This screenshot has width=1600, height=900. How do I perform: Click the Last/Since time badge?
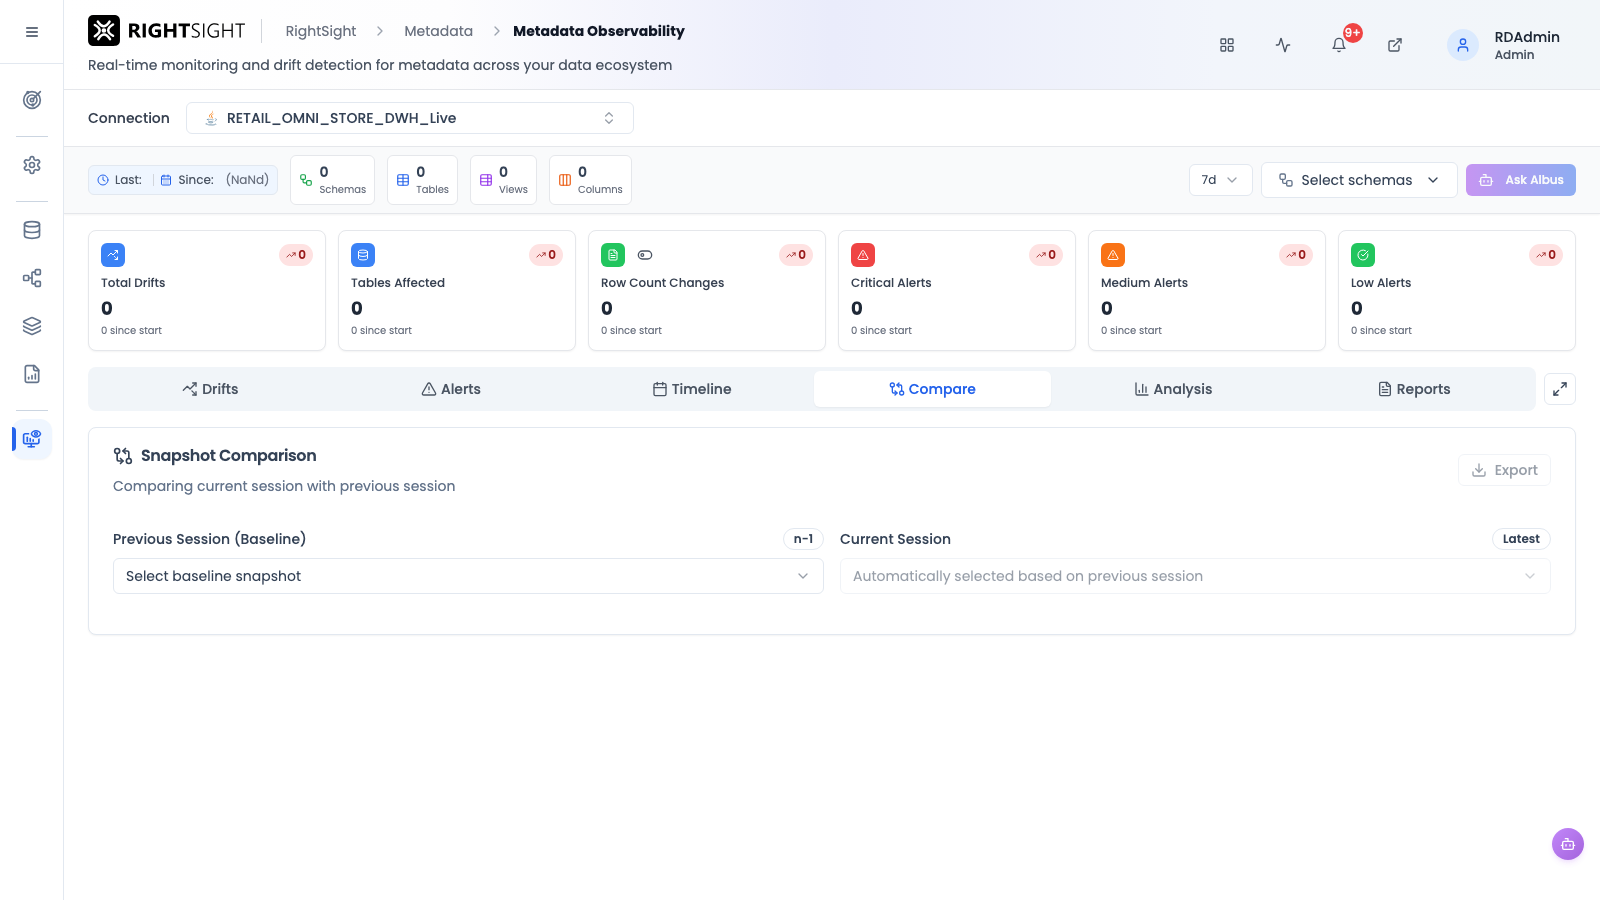183,180
